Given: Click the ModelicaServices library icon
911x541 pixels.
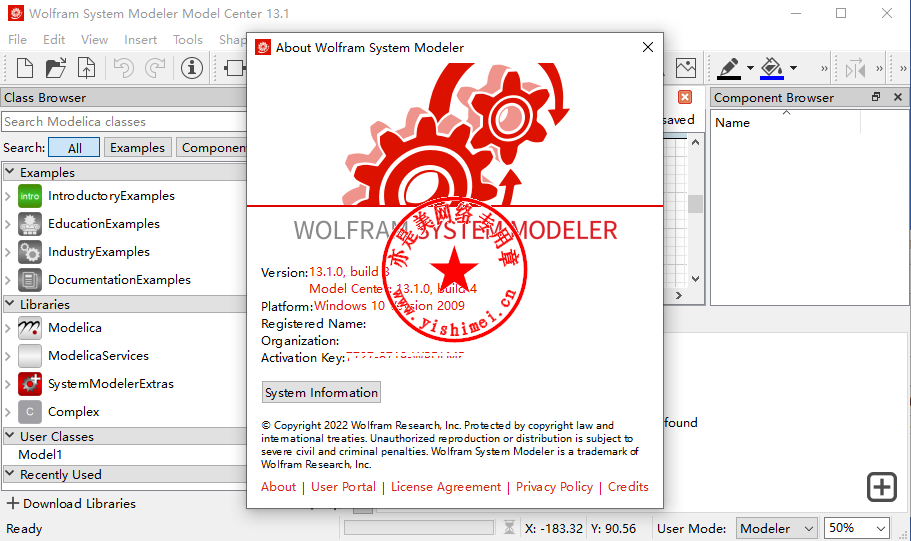Looking at the screenshot, I should click(x=30, y=356).
